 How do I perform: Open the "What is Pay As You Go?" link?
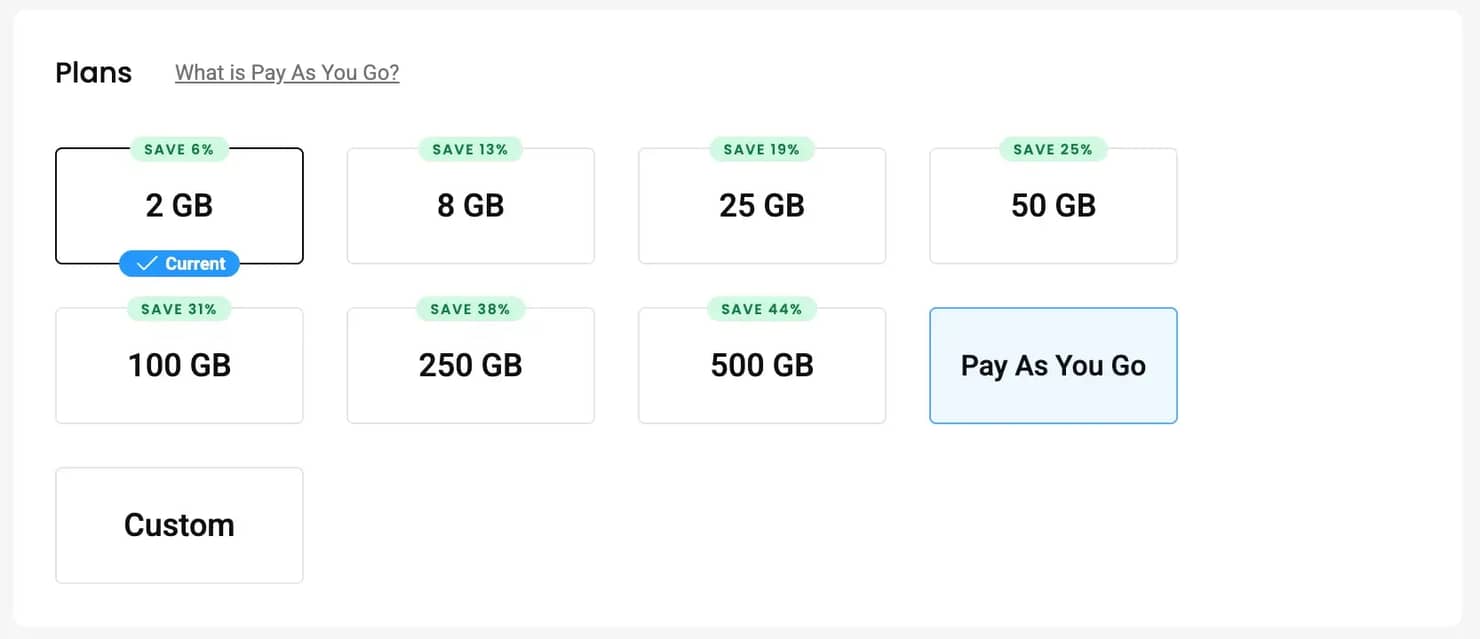click(287, 73)
